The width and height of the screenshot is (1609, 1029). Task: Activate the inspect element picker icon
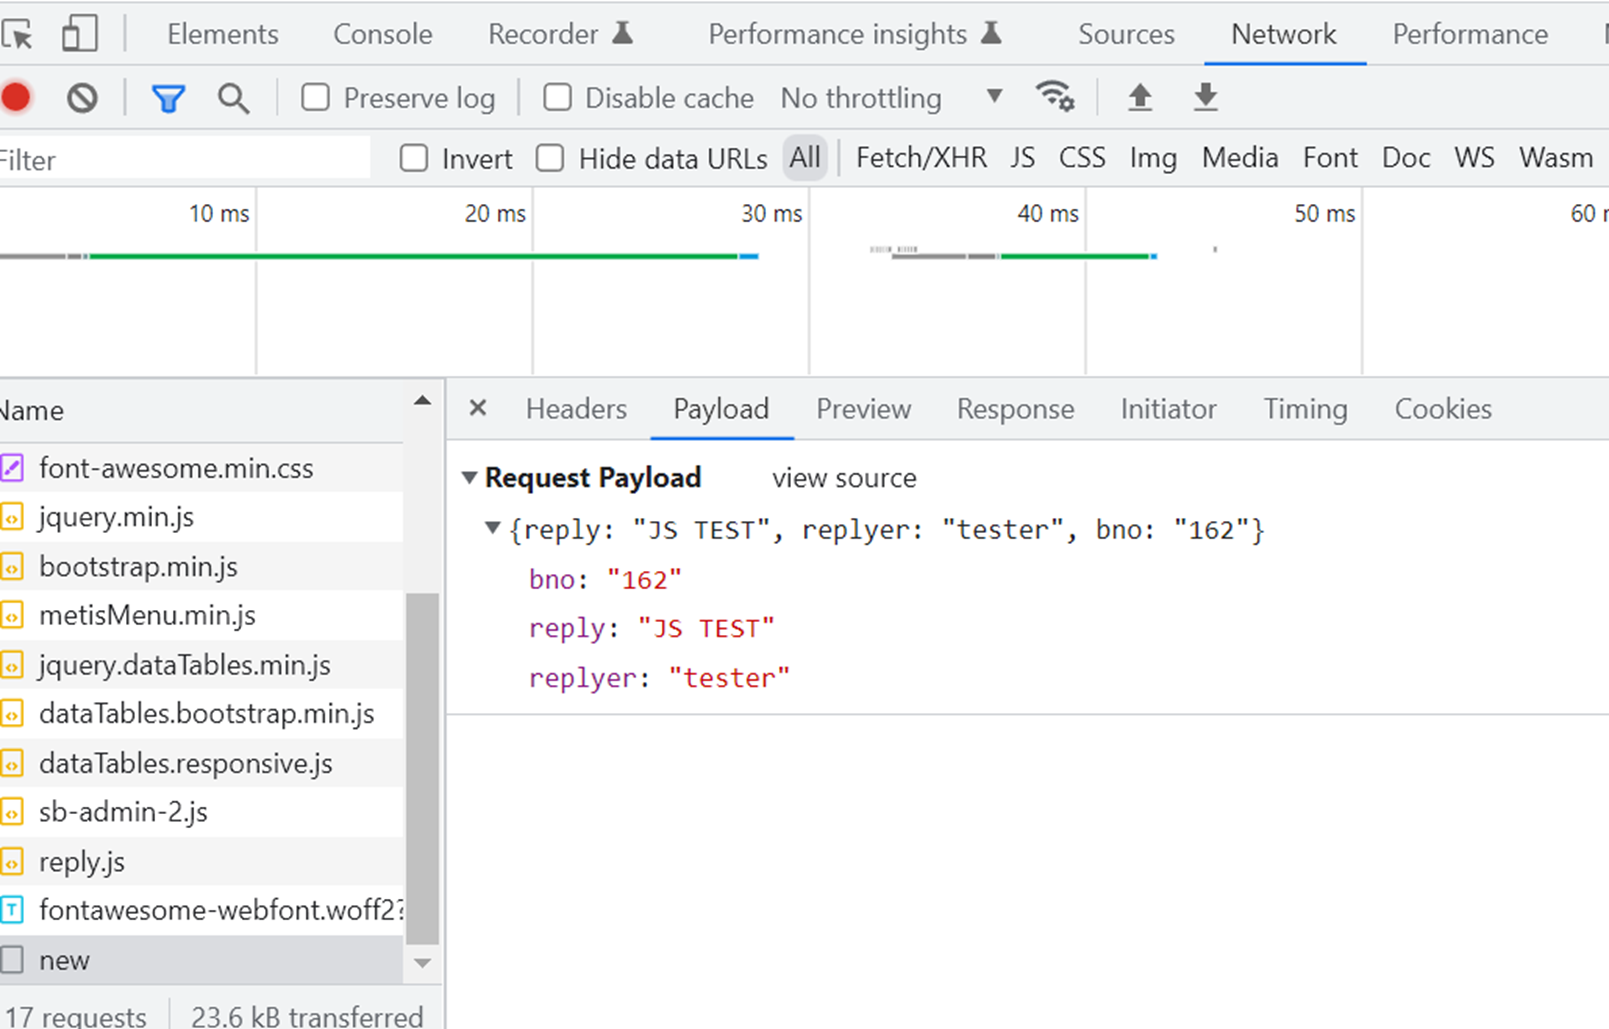pos(17,35)
